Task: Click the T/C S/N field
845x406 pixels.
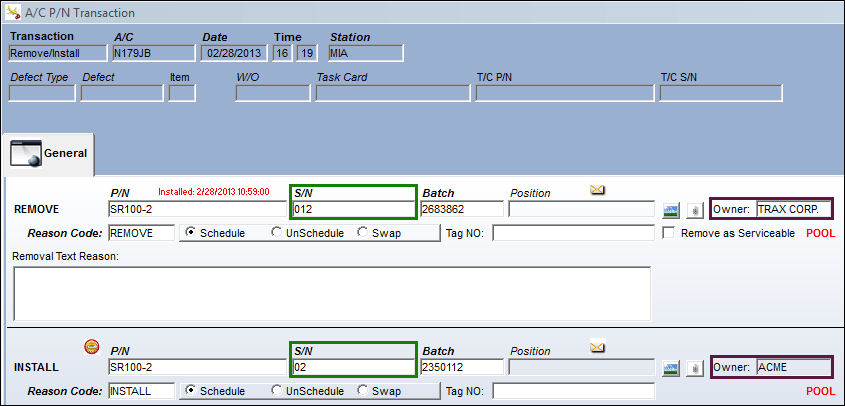Action: click(x=721, y=93)
